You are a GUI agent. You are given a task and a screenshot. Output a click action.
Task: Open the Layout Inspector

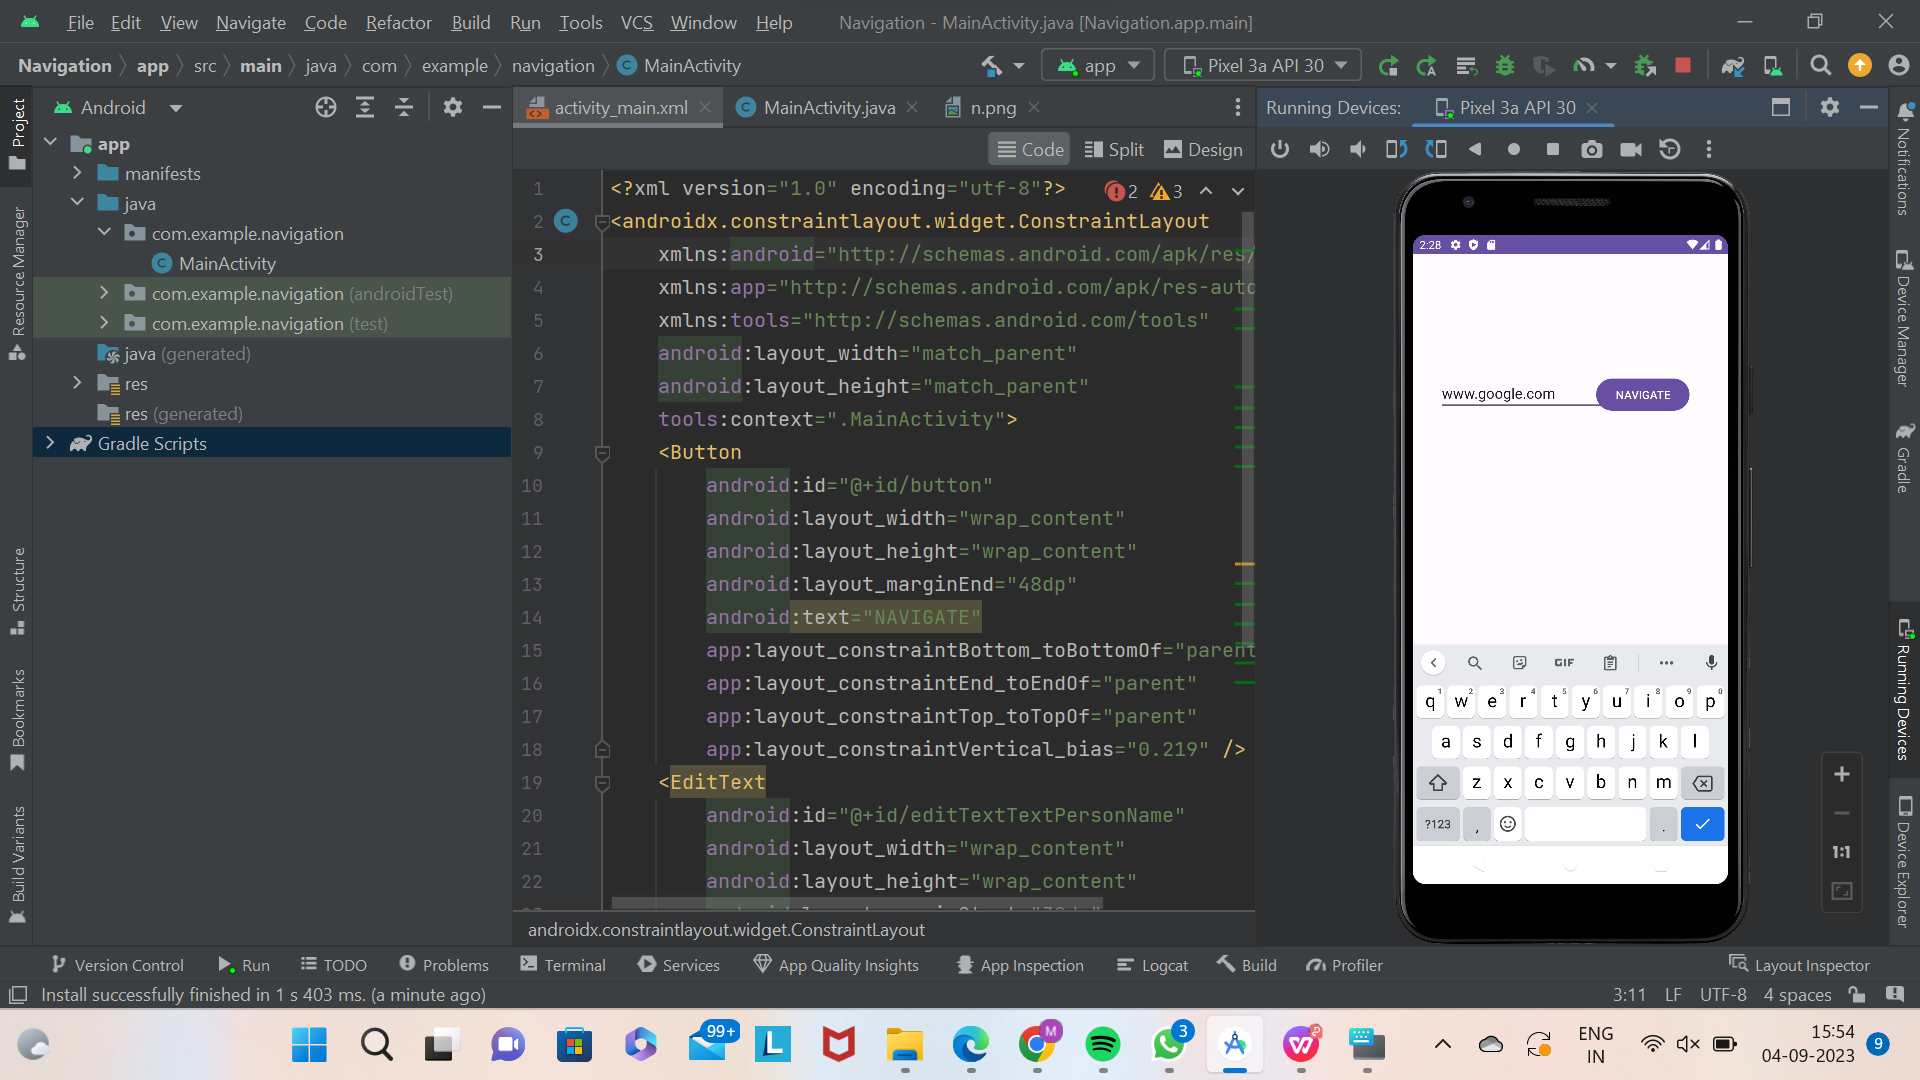click(1800, 964)
